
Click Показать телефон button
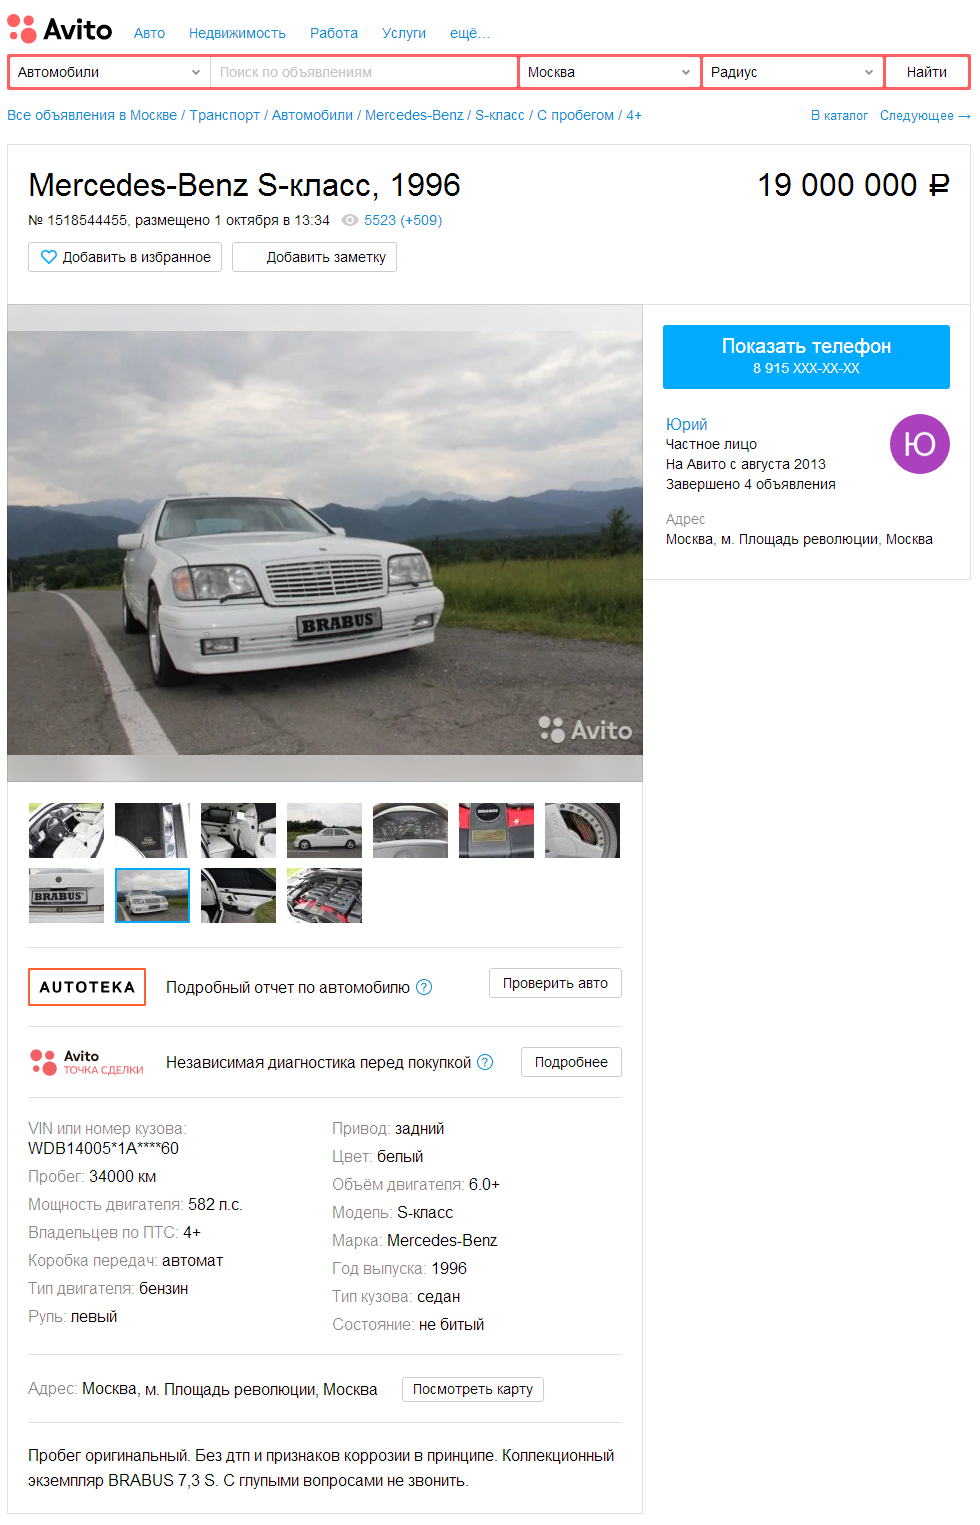pos(806,357)
